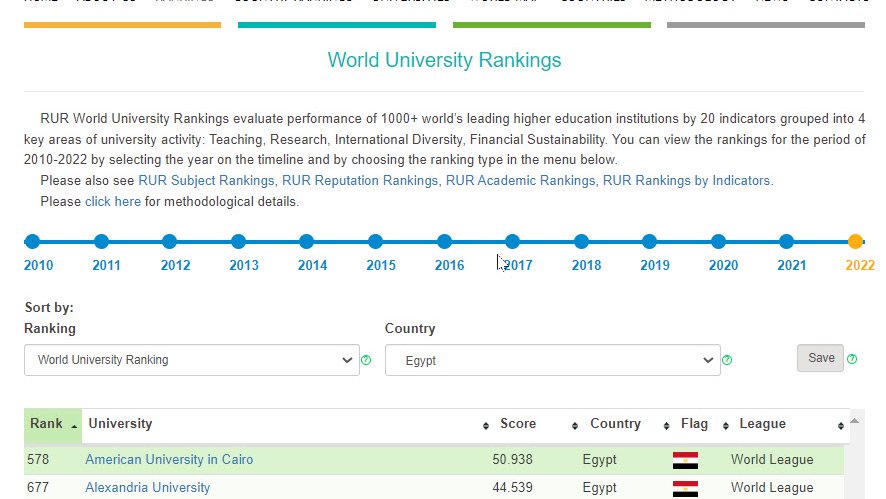Click score 44.539 cell
The height and width of the screenshot is (499, 886).
pos(513,488)
